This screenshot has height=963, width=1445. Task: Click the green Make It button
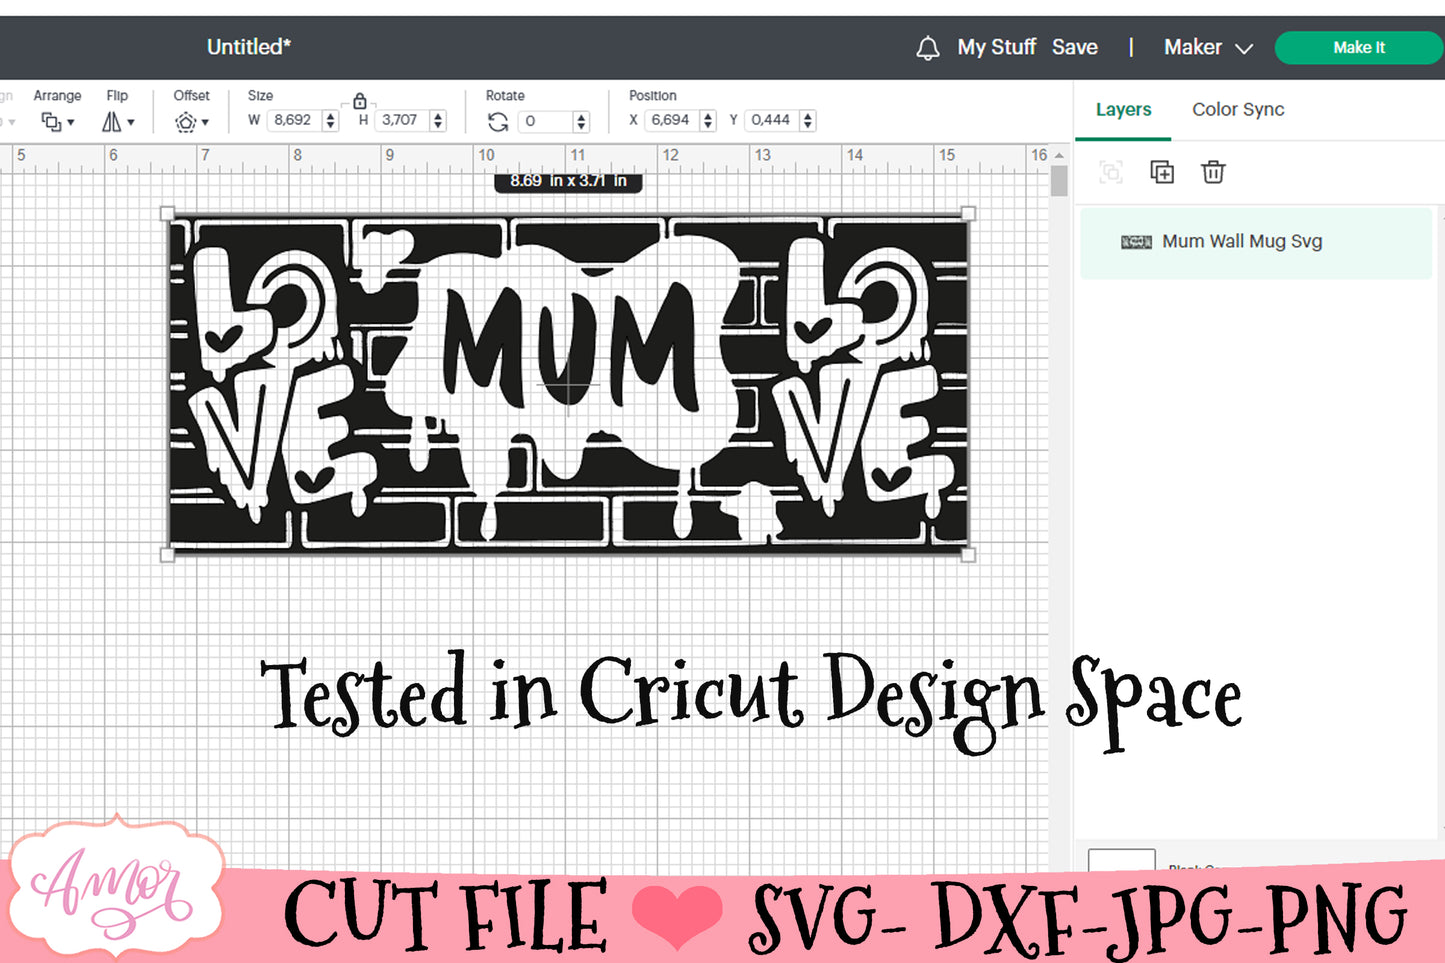1359,47
